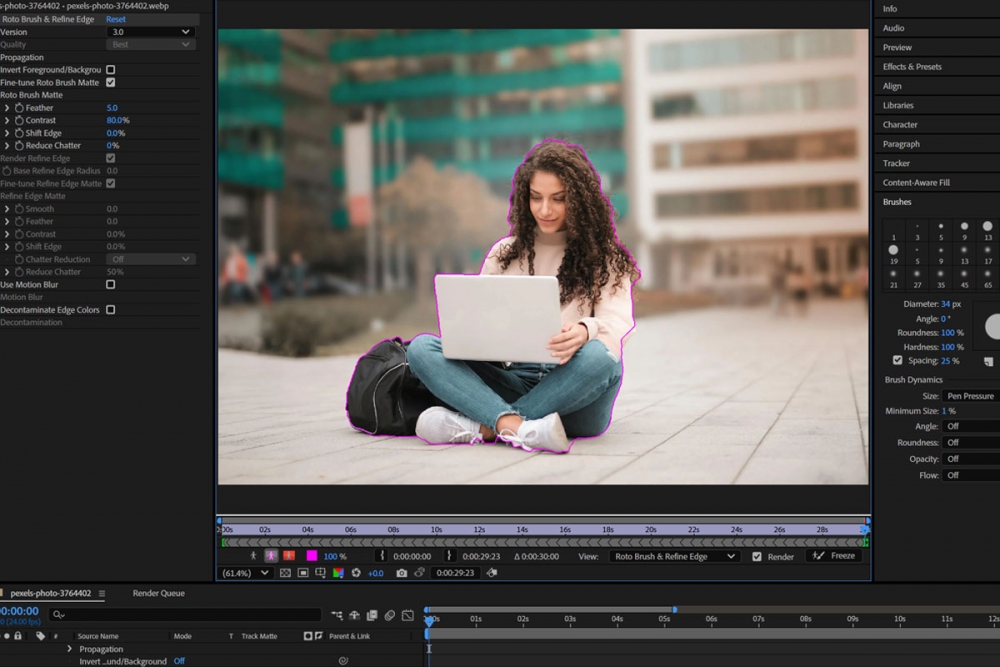The width and height of the screenshot is (1000, 667).
Task: Click the magenta overlay color swatch
Action: click(312, 556)
